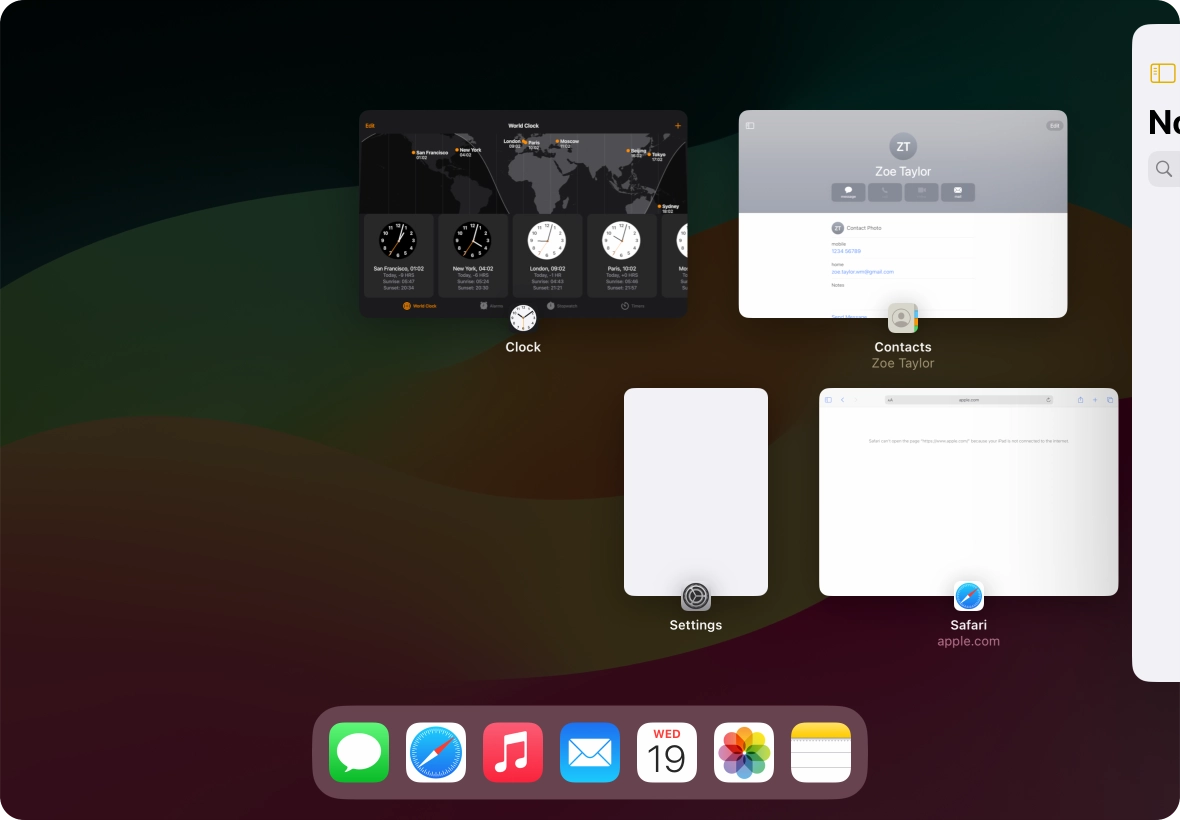Viewport: 1180px width, 820px height.
Task: Open the Music app icon
Action: [x=513, y=752]
